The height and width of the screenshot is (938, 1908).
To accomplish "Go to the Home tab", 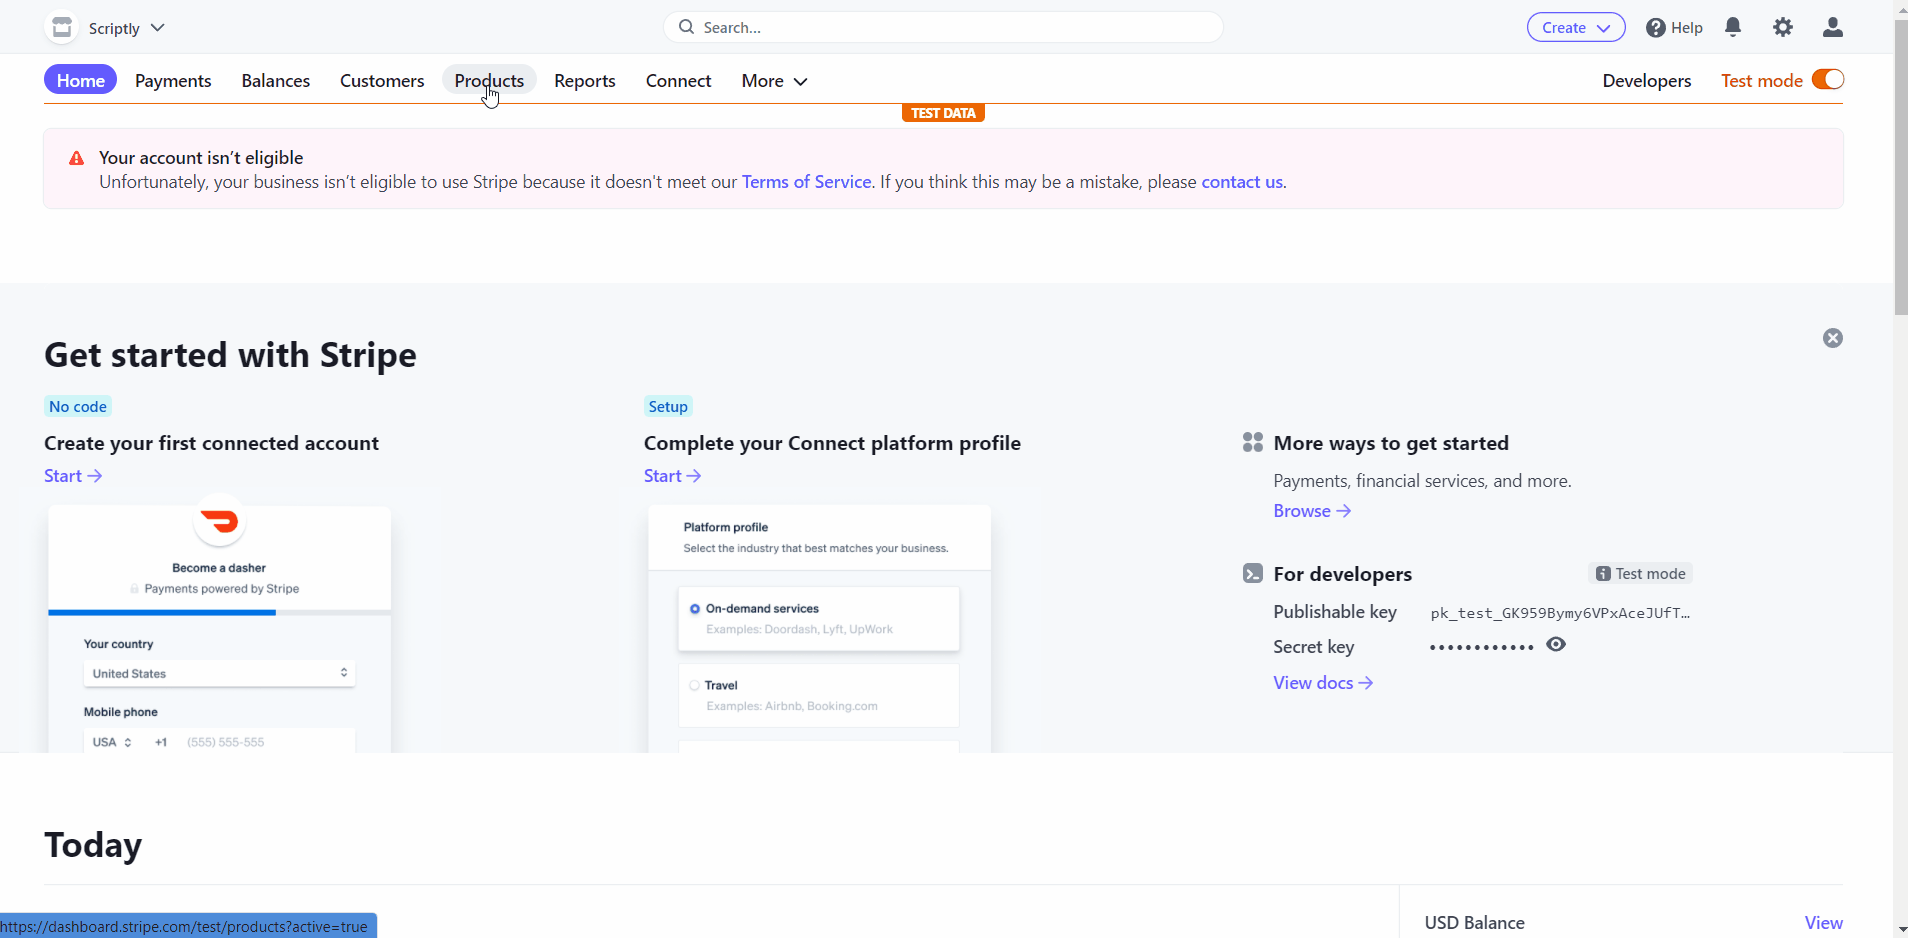I will coord(80,80).
